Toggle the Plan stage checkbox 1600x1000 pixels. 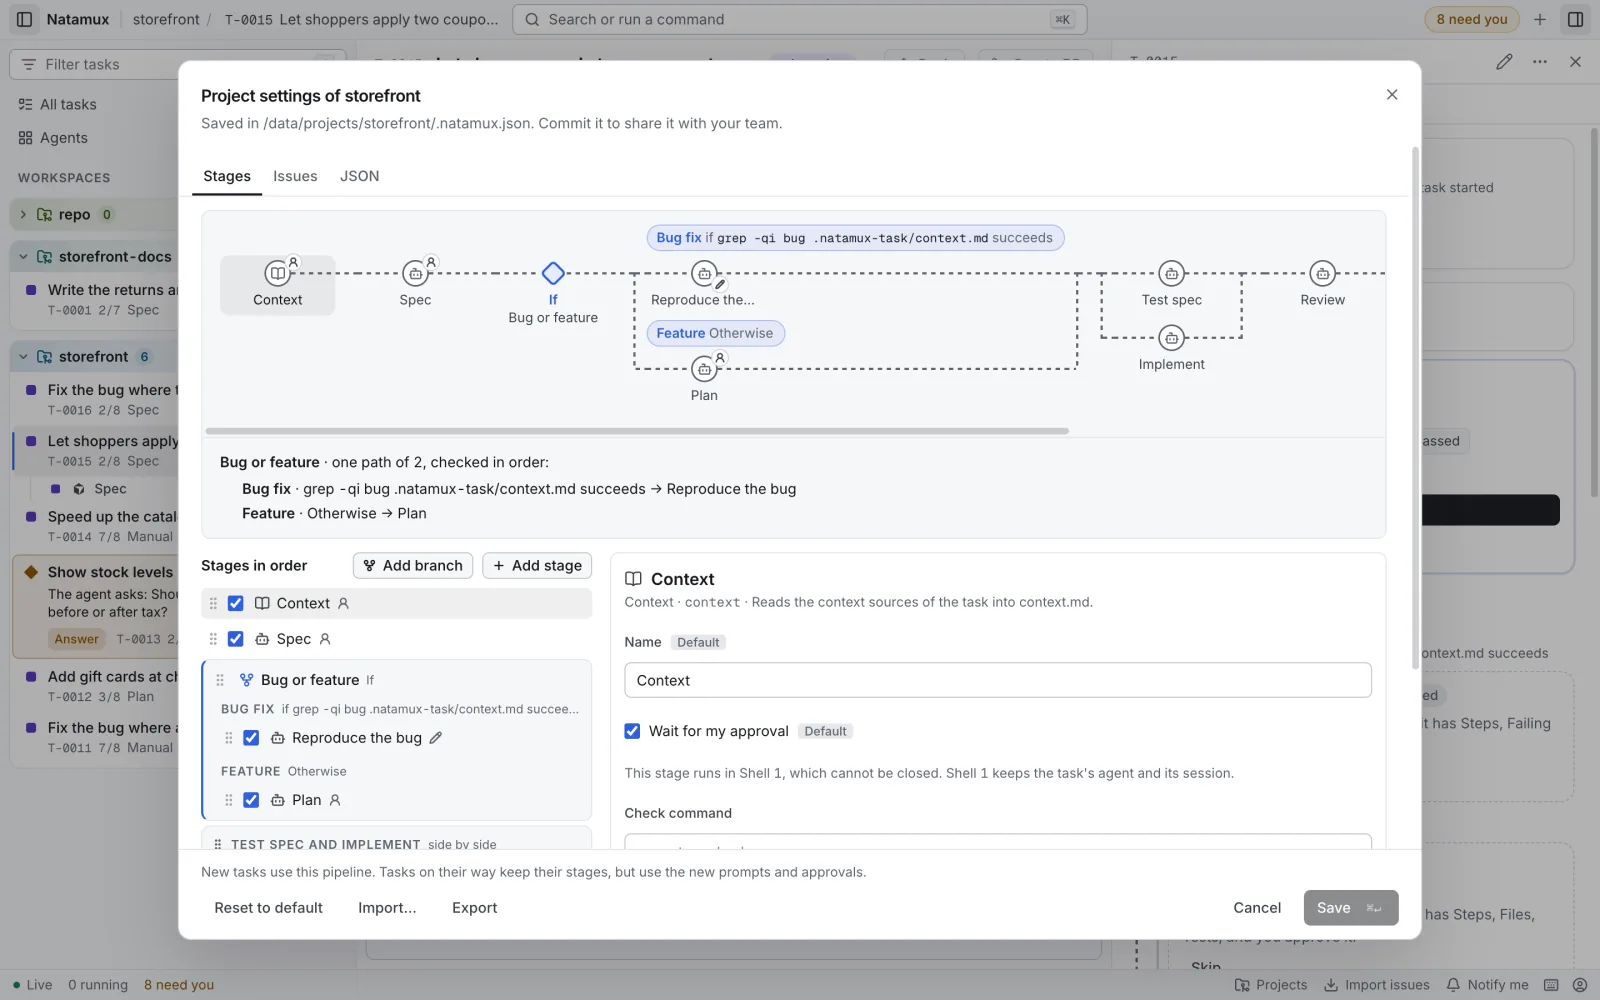click(x=251, y=800)
